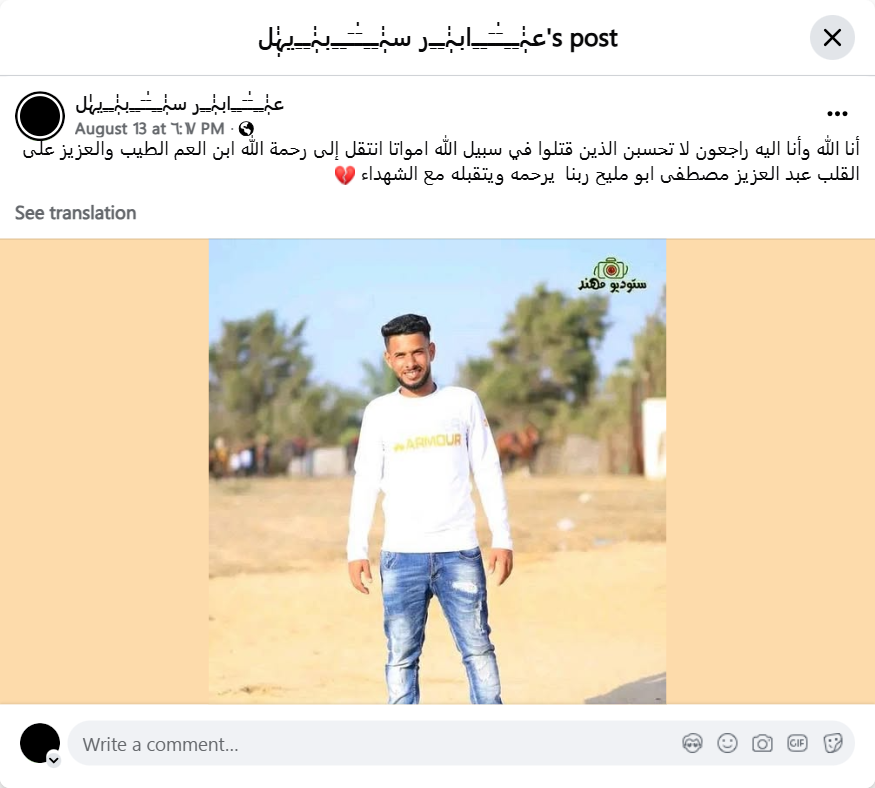Open the photo of the man in white shirt

point(438,472)
